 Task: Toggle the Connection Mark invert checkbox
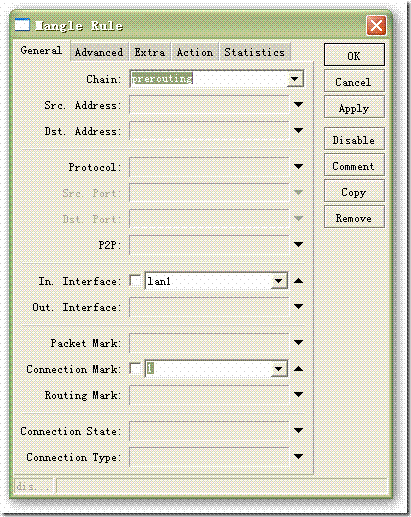135,368
